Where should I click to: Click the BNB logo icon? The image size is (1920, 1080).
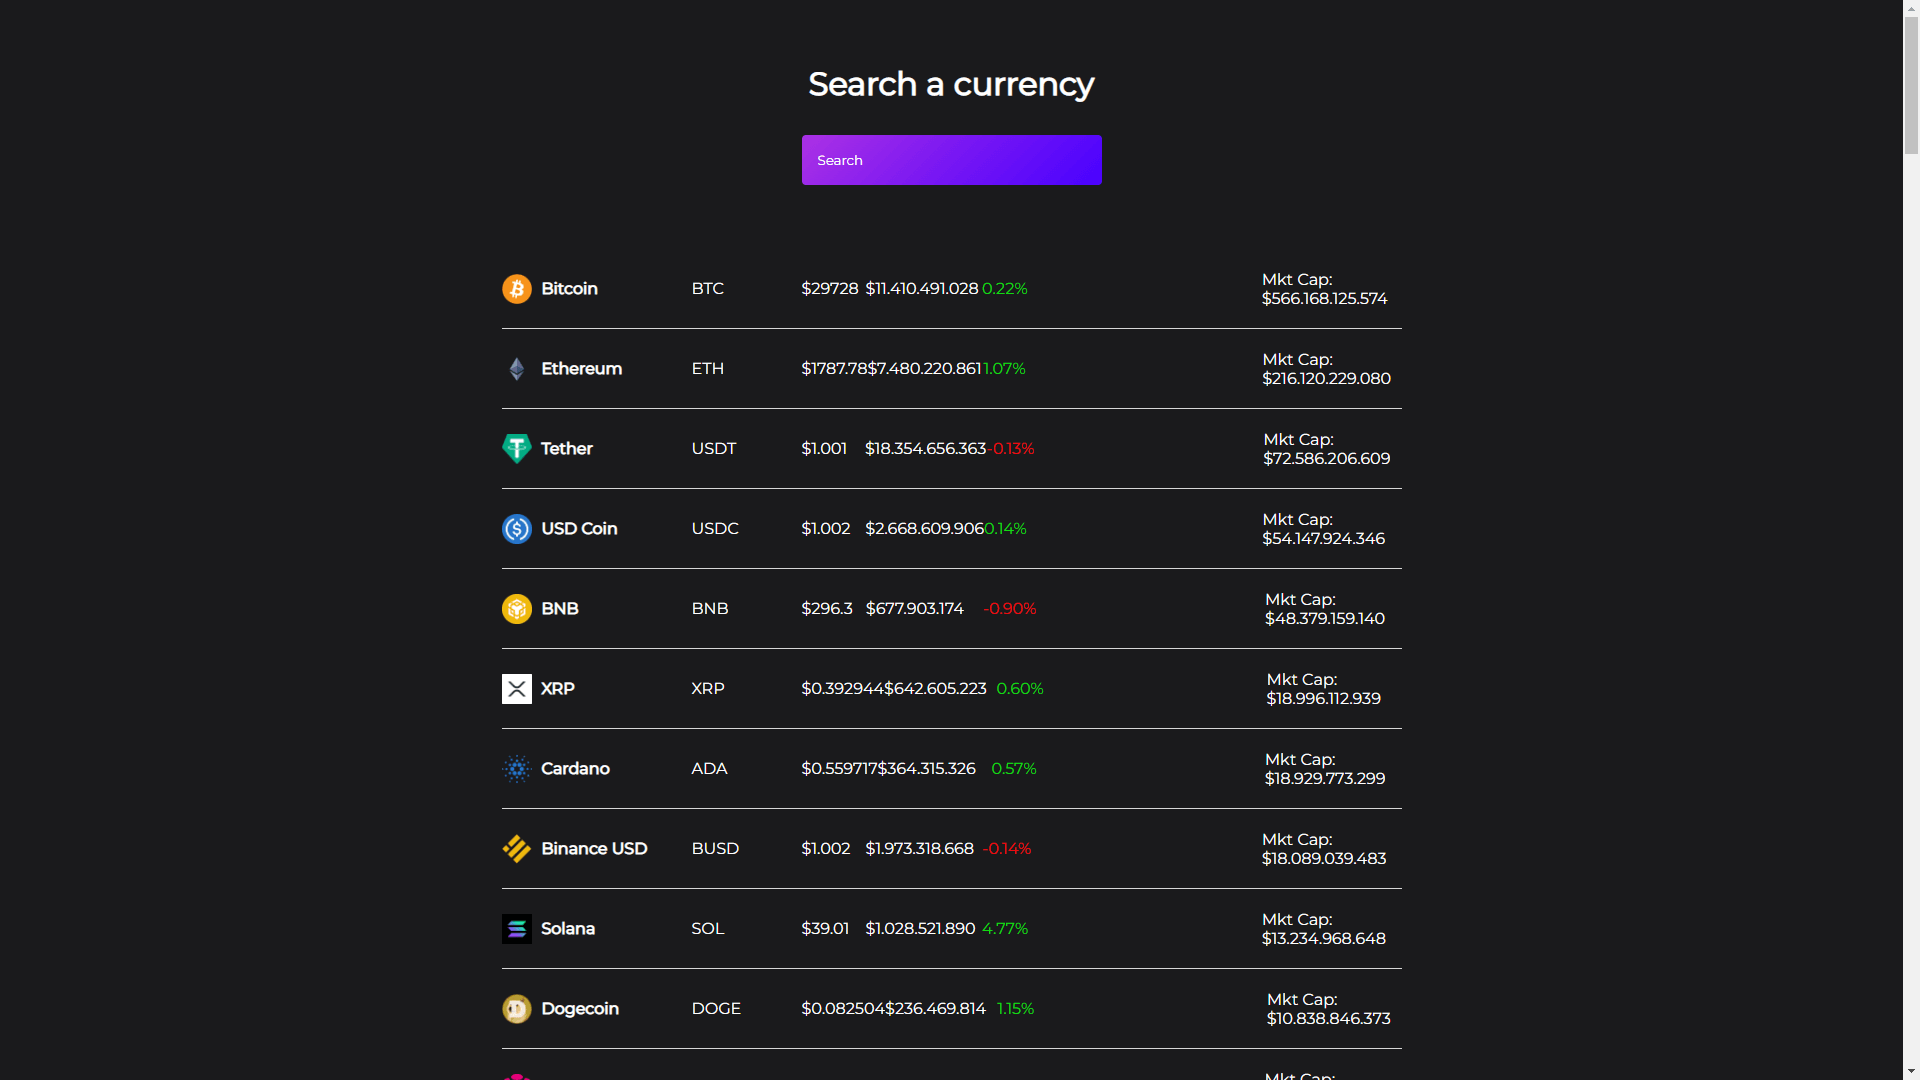click(516, 609)
